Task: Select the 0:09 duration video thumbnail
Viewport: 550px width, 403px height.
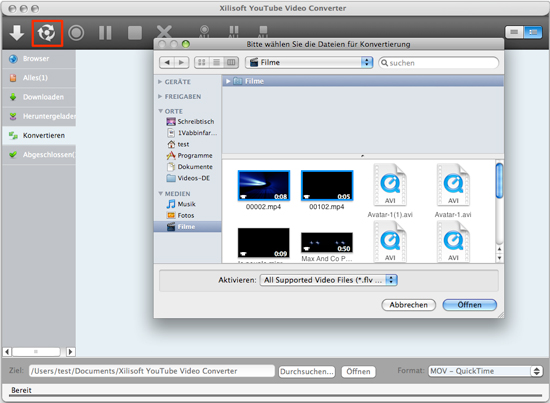Action: [264, 243]
